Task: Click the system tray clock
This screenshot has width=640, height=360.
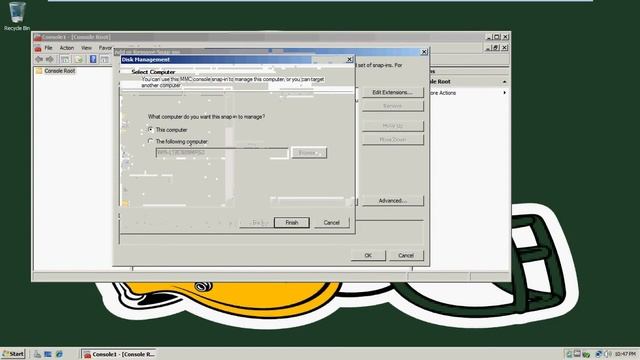Action: (x=625, y=354)
